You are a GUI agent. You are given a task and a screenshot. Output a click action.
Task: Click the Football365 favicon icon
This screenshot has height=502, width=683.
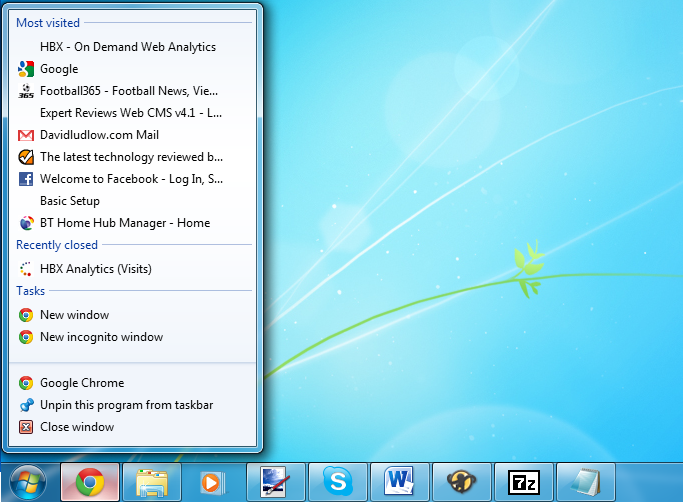click(26, 91)
